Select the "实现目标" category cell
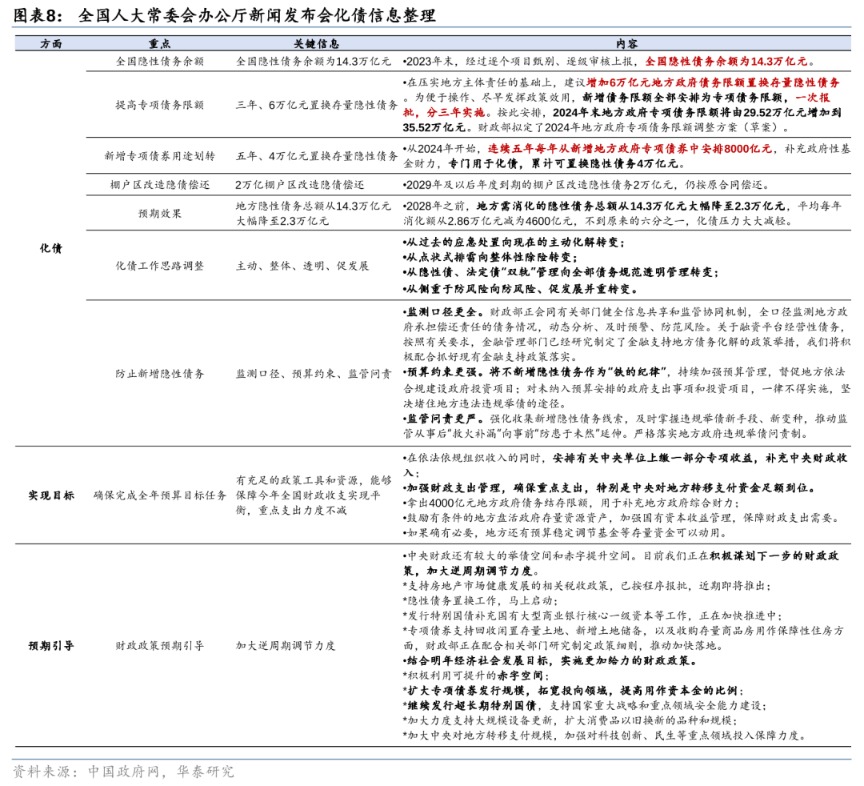Screen dimensions: 864x786 (50, 495)
